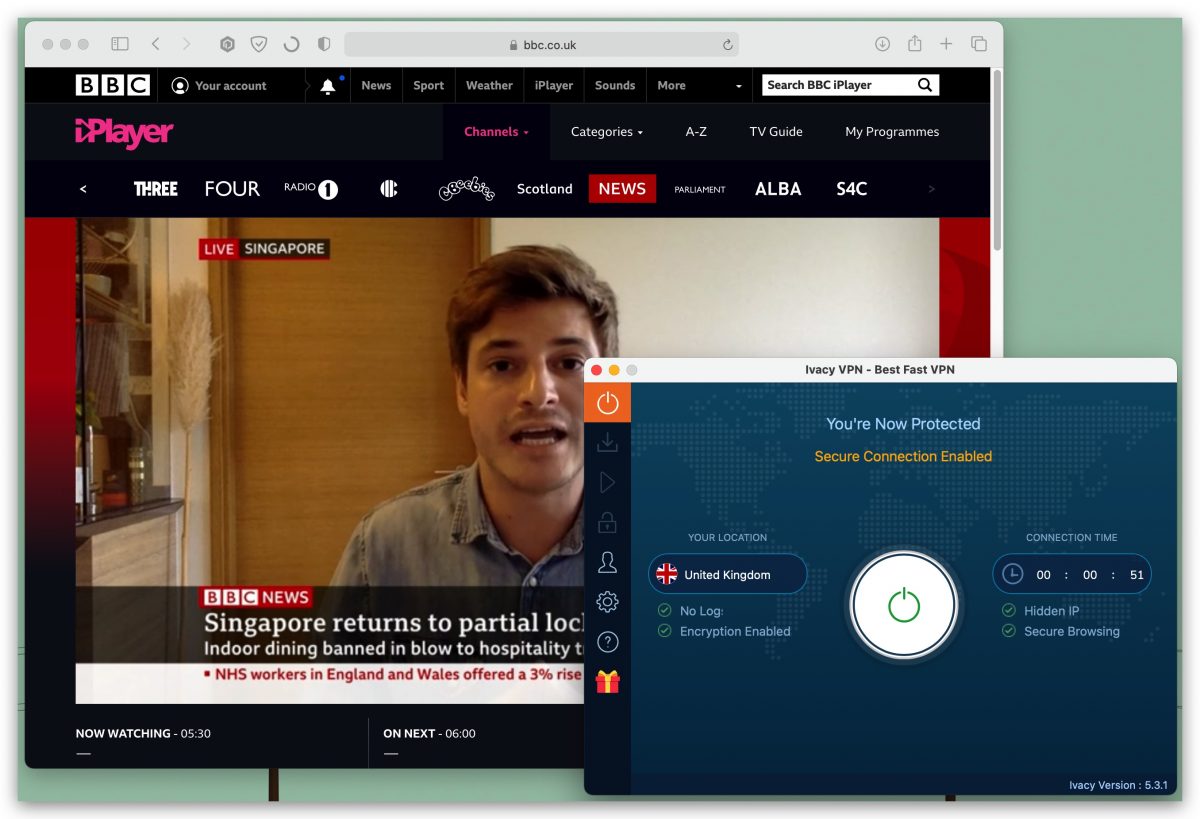Open a new Safari tab
Screen dimensions: 1200x819
coord(946,44)
